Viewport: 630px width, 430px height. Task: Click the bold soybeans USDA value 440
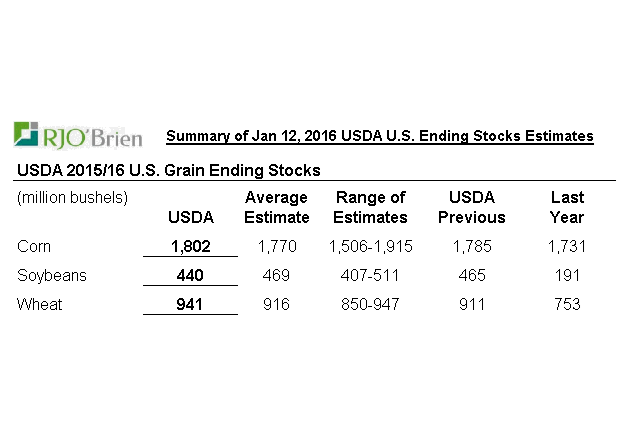190,275
